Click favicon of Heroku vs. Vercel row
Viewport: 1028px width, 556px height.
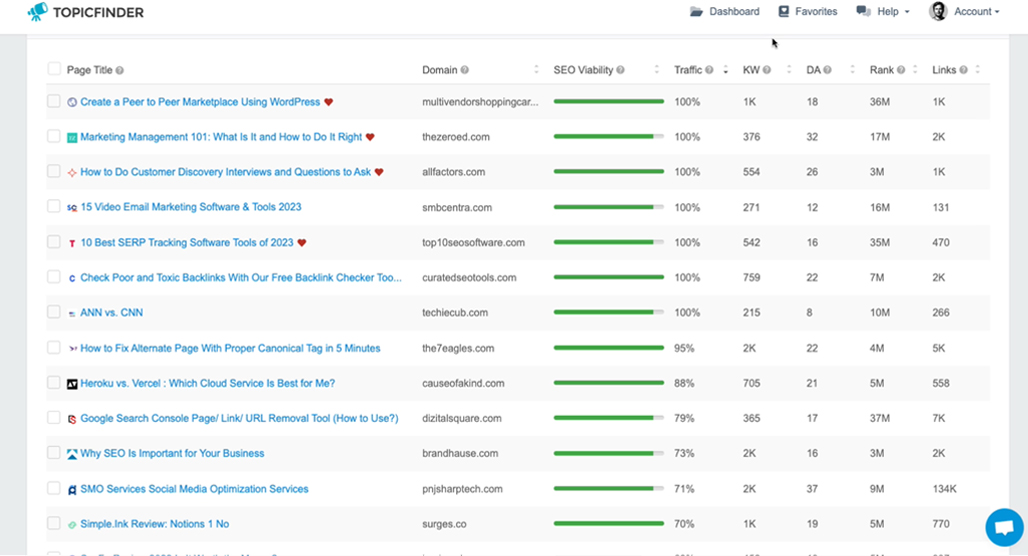tap(72, 384)
